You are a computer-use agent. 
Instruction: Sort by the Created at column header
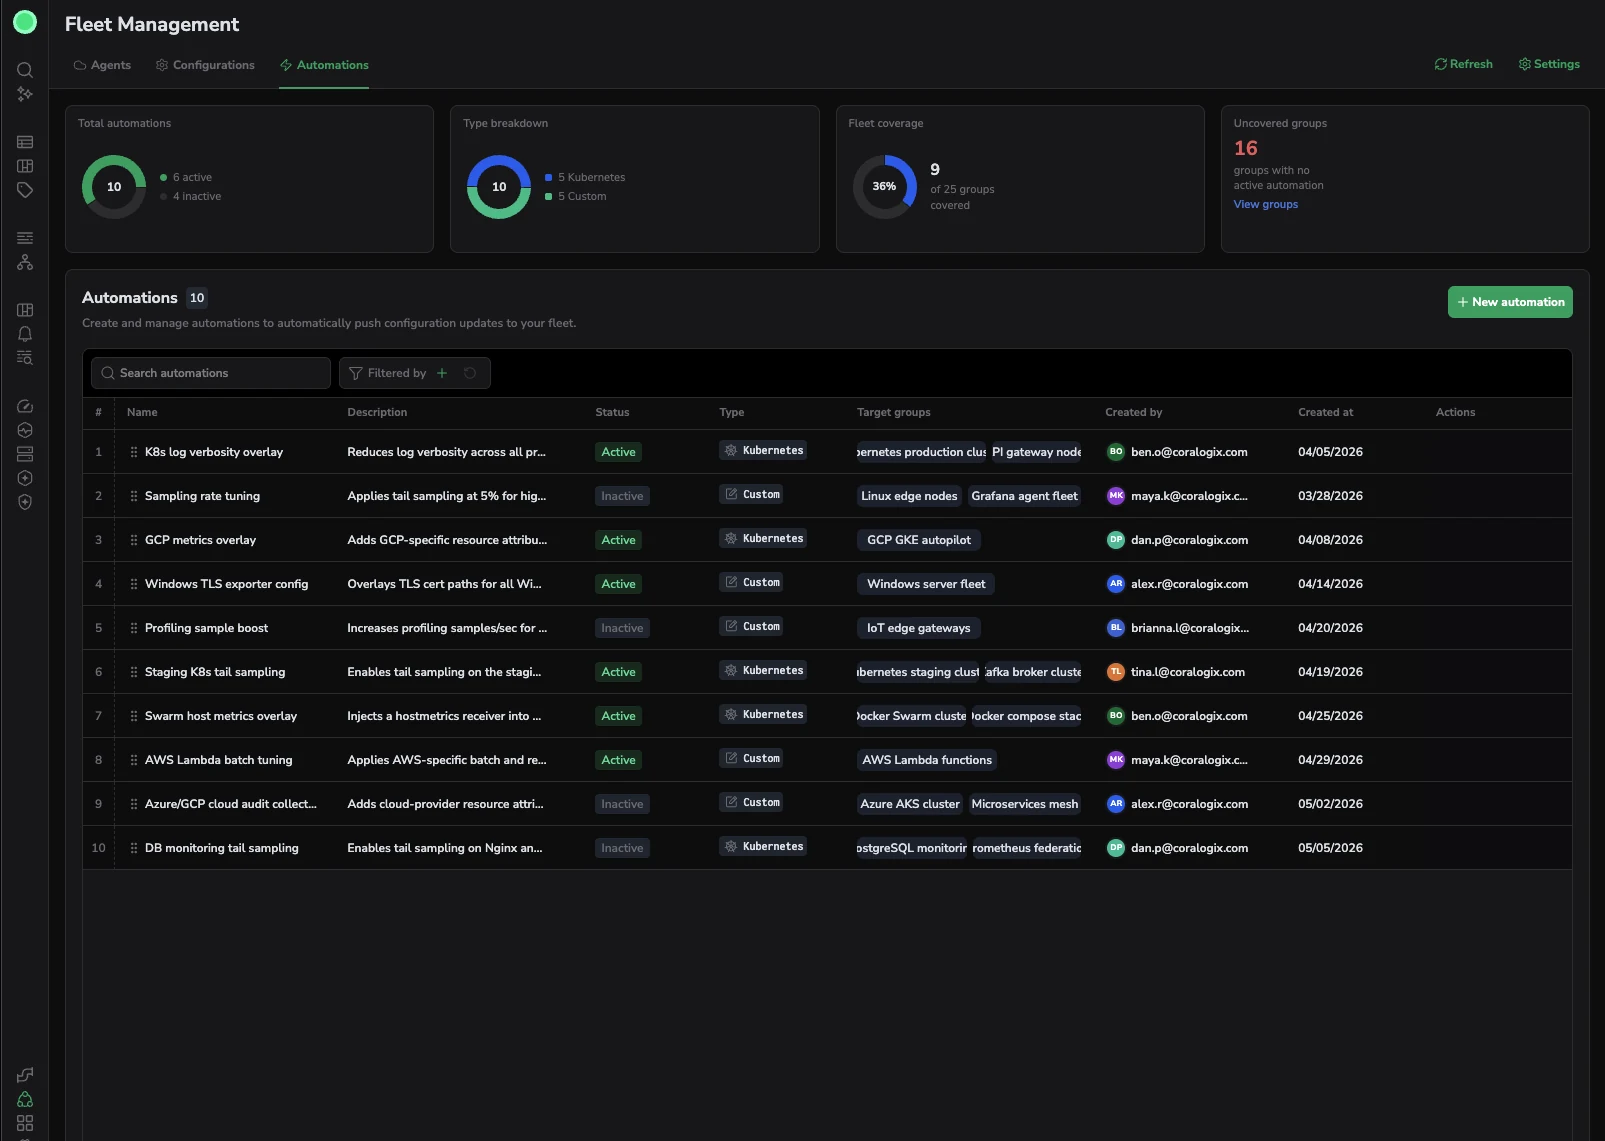click(x=1325, y=412)
